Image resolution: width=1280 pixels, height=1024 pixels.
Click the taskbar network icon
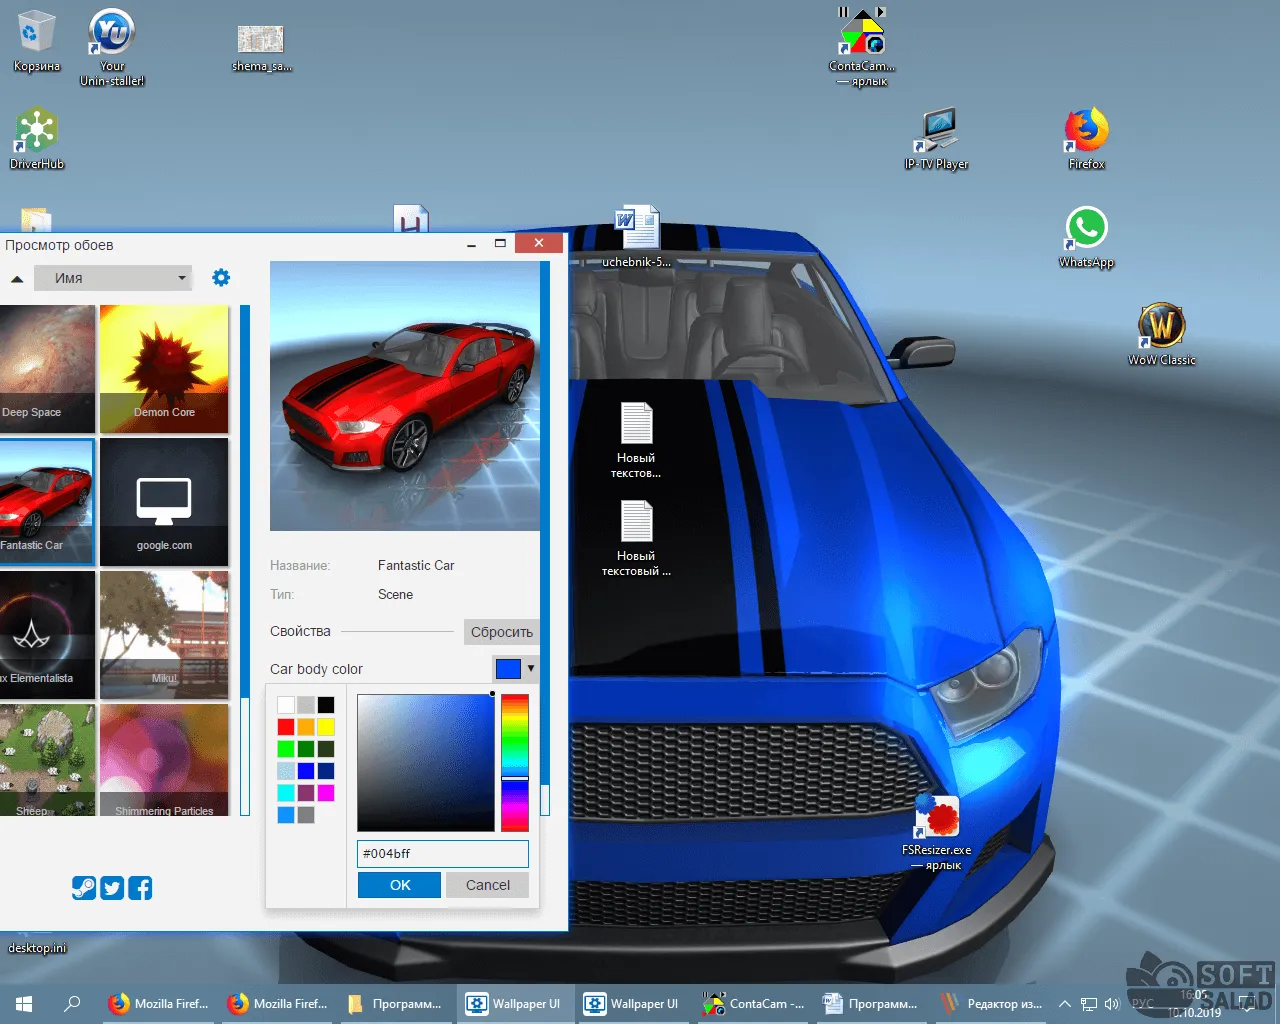pos(1088,1004)
